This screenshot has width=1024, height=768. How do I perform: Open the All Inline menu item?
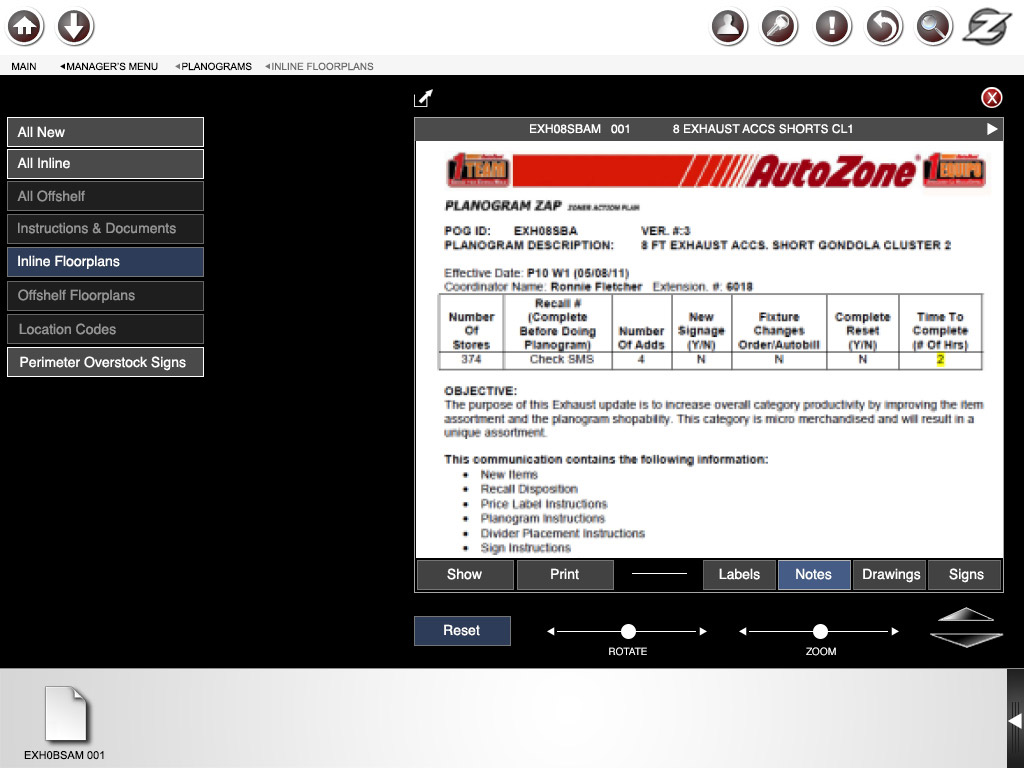tap(105, 164)
